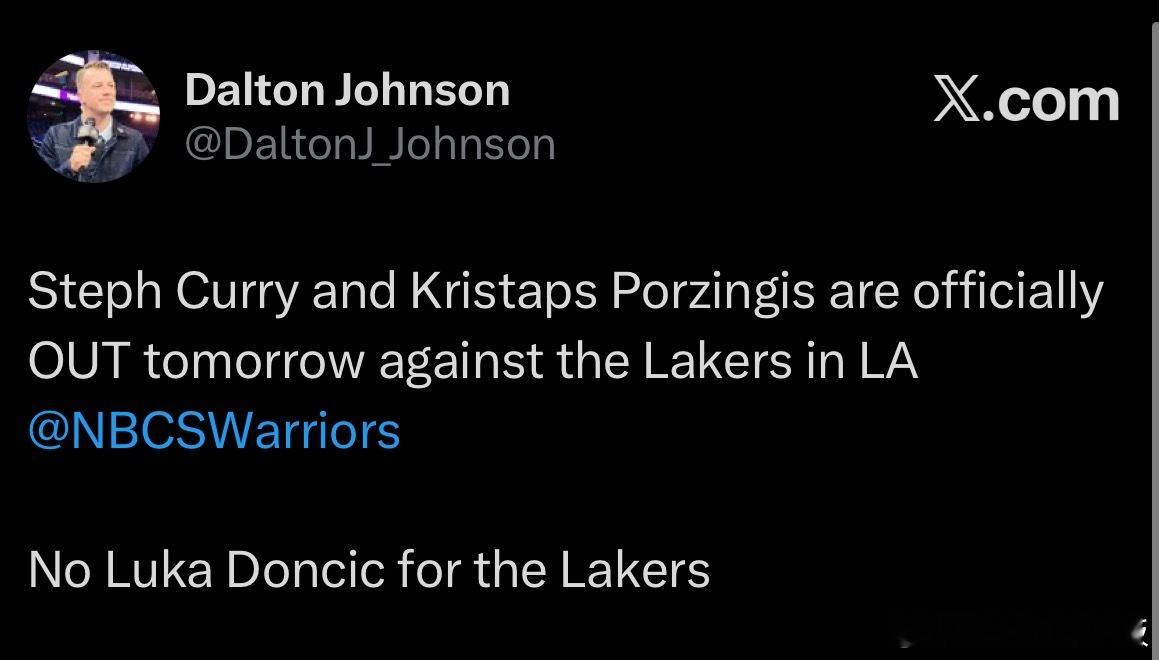Image resolution: width=1159 pixels, height=660 pixels.
Task: Click the @DaltonJ_Johnson handle
Action: point(370,145)
